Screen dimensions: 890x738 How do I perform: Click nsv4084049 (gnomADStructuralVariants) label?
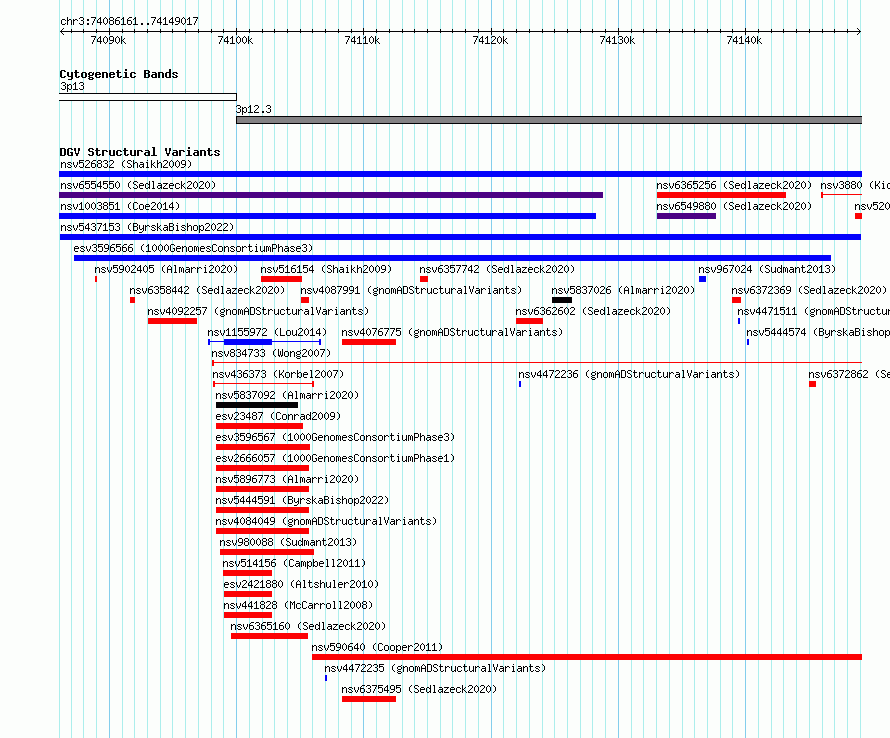(x=326, y=521)
